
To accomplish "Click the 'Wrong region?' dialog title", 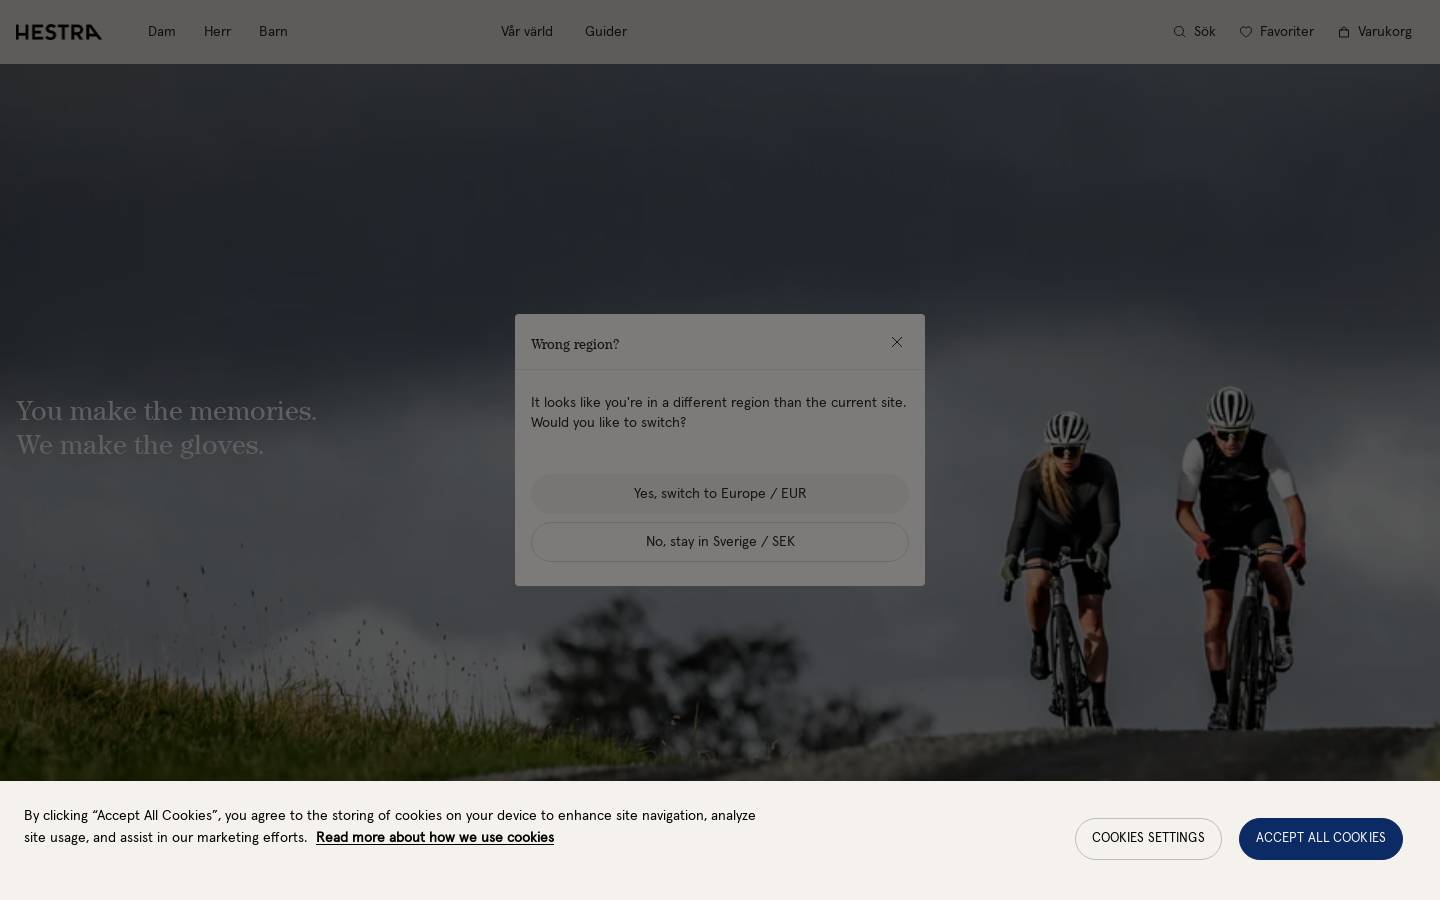I will pyautogui.click(x=575, y=344).
